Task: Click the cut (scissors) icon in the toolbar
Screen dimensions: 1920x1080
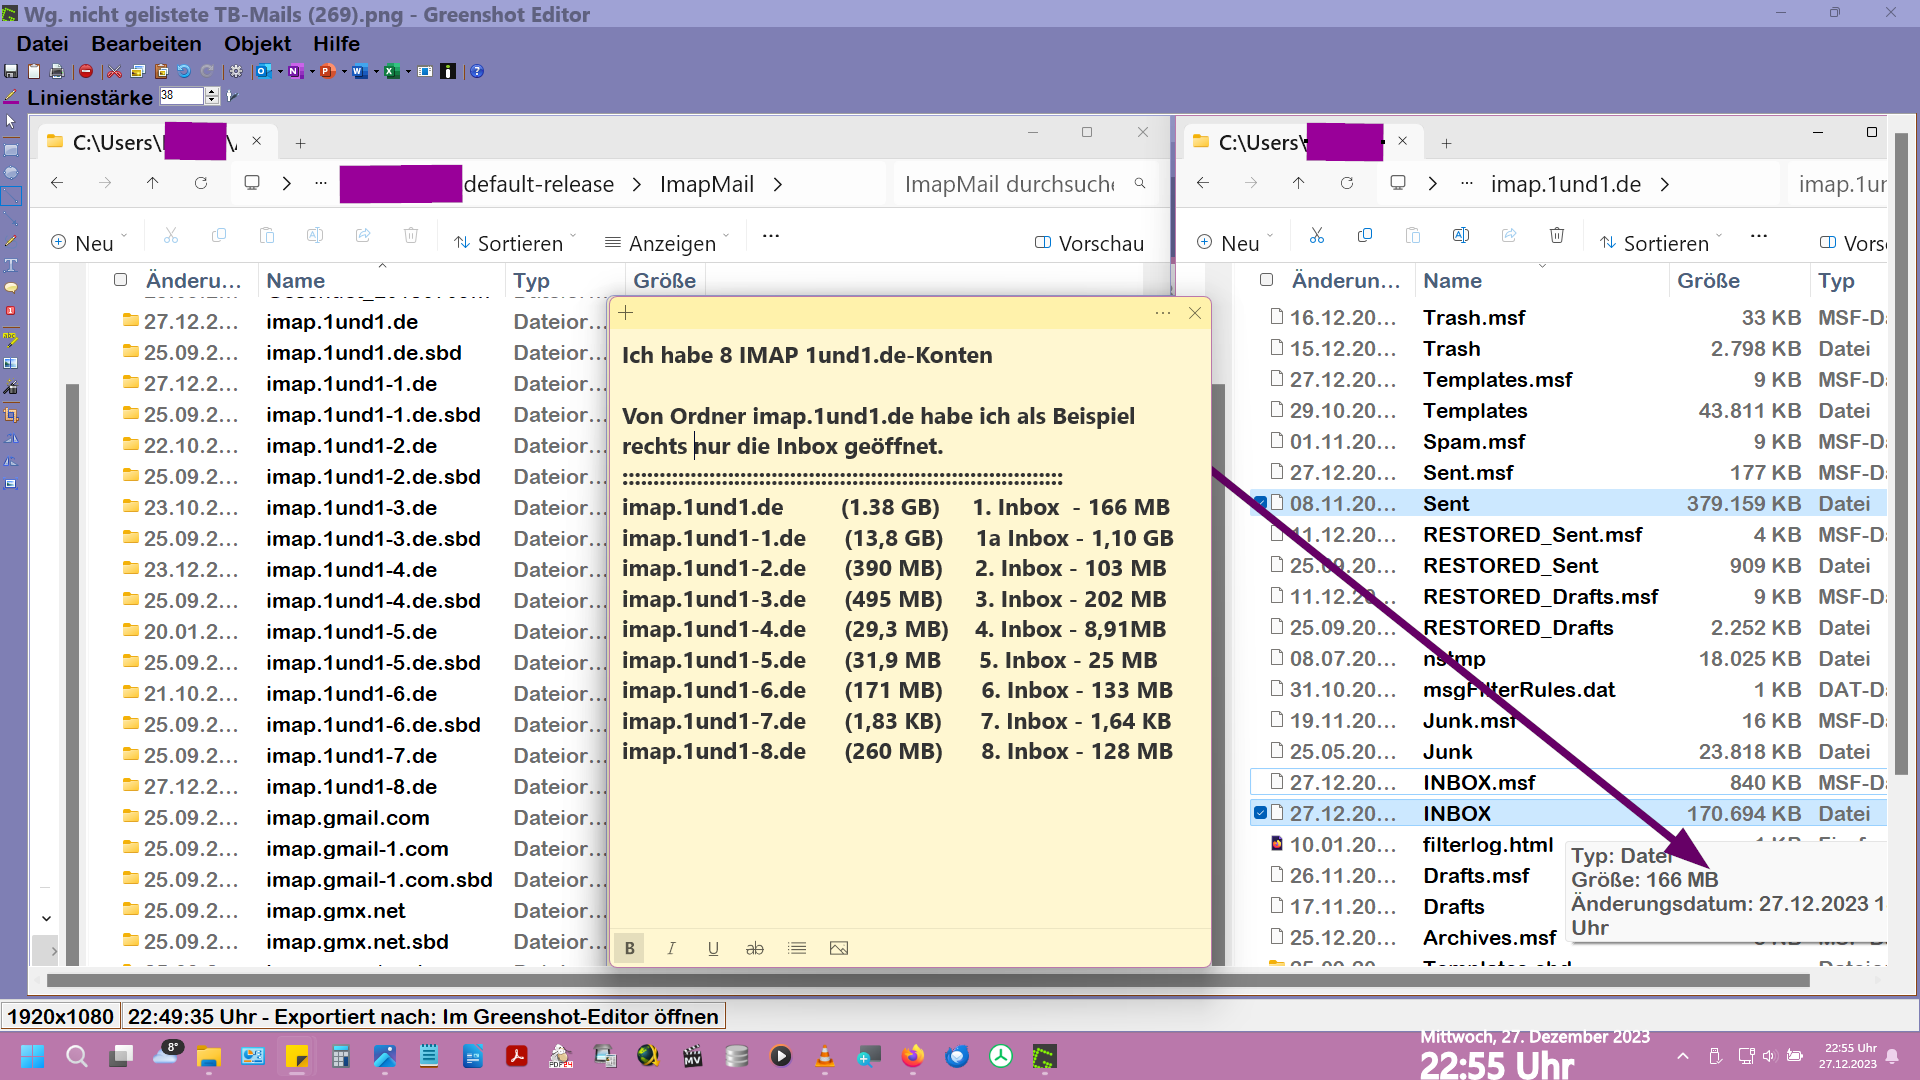Action: coord(114,71)
